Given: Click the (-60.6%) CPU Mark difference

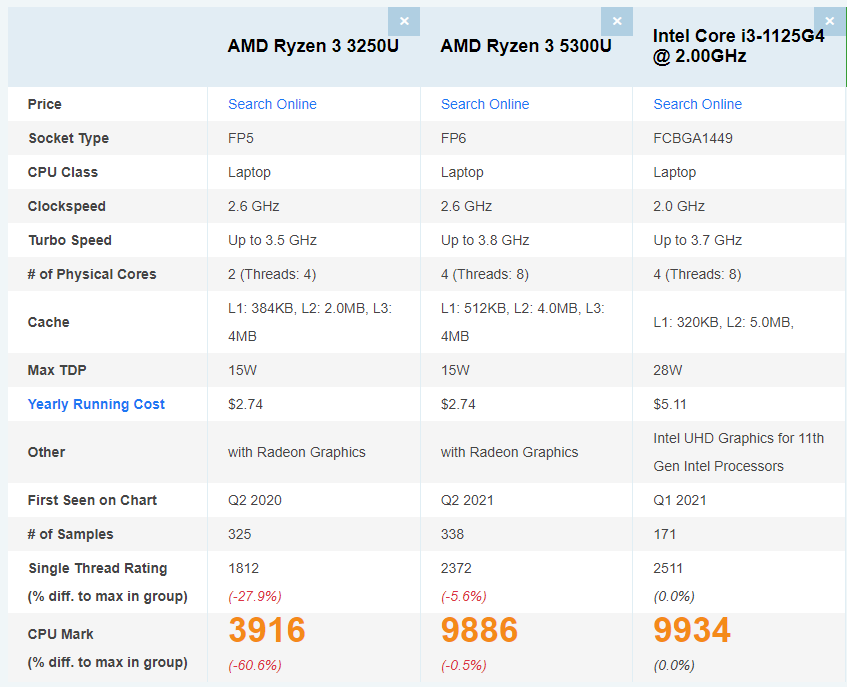Looking at the screenshot, I should pyautogui.click(x=254, y=665).
